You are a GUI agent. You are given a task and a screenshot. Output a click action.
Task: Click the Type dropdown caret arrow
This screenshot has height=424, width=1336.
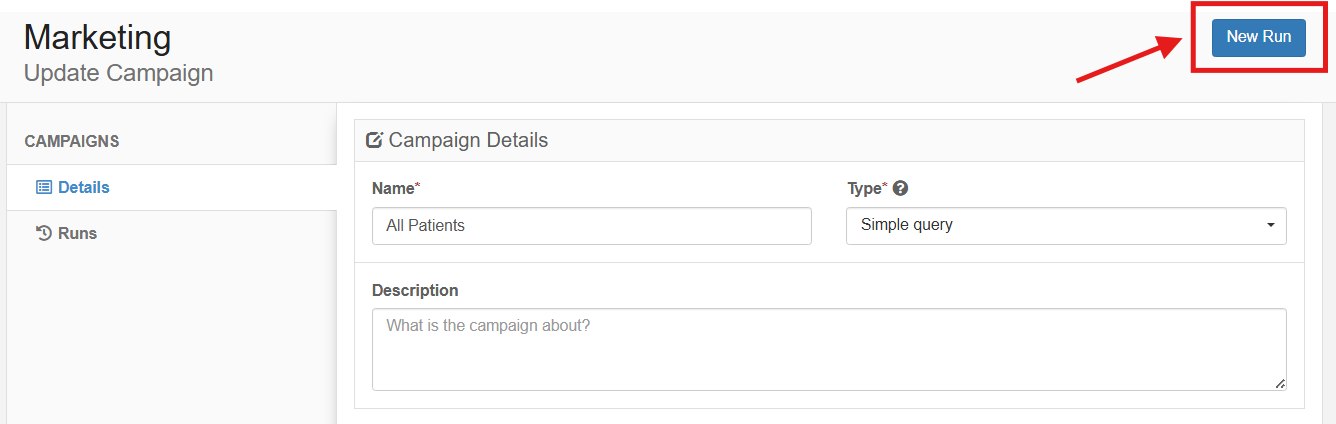(1271, 225)
